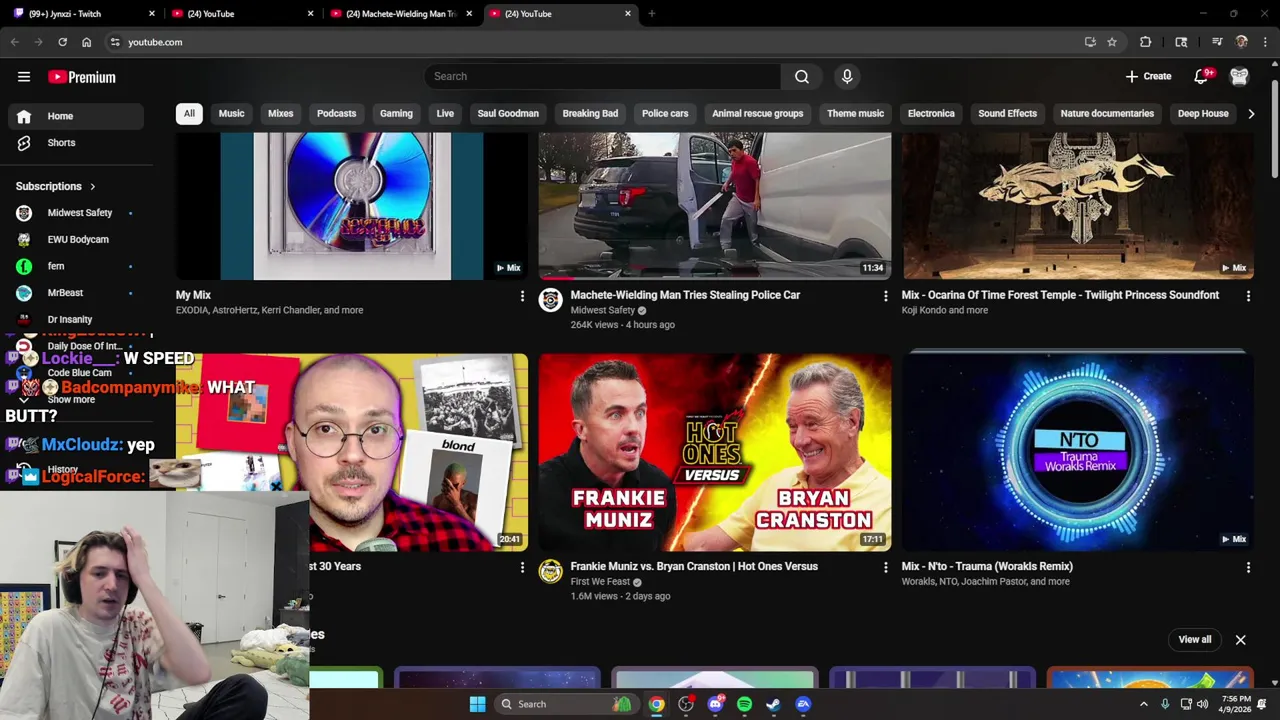Open the Chrome three-dot menu

(x=1265, y=42)
